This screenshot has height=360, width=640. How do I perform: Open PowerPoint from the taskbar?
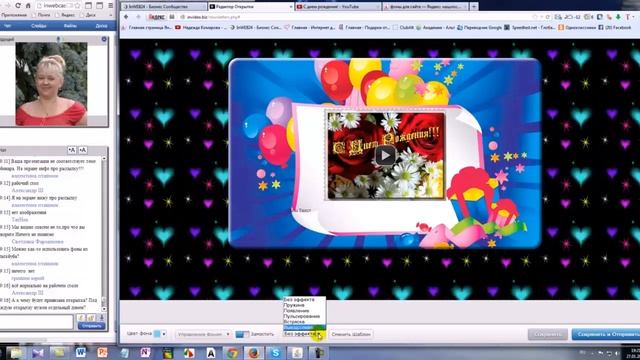pos(102,352)
